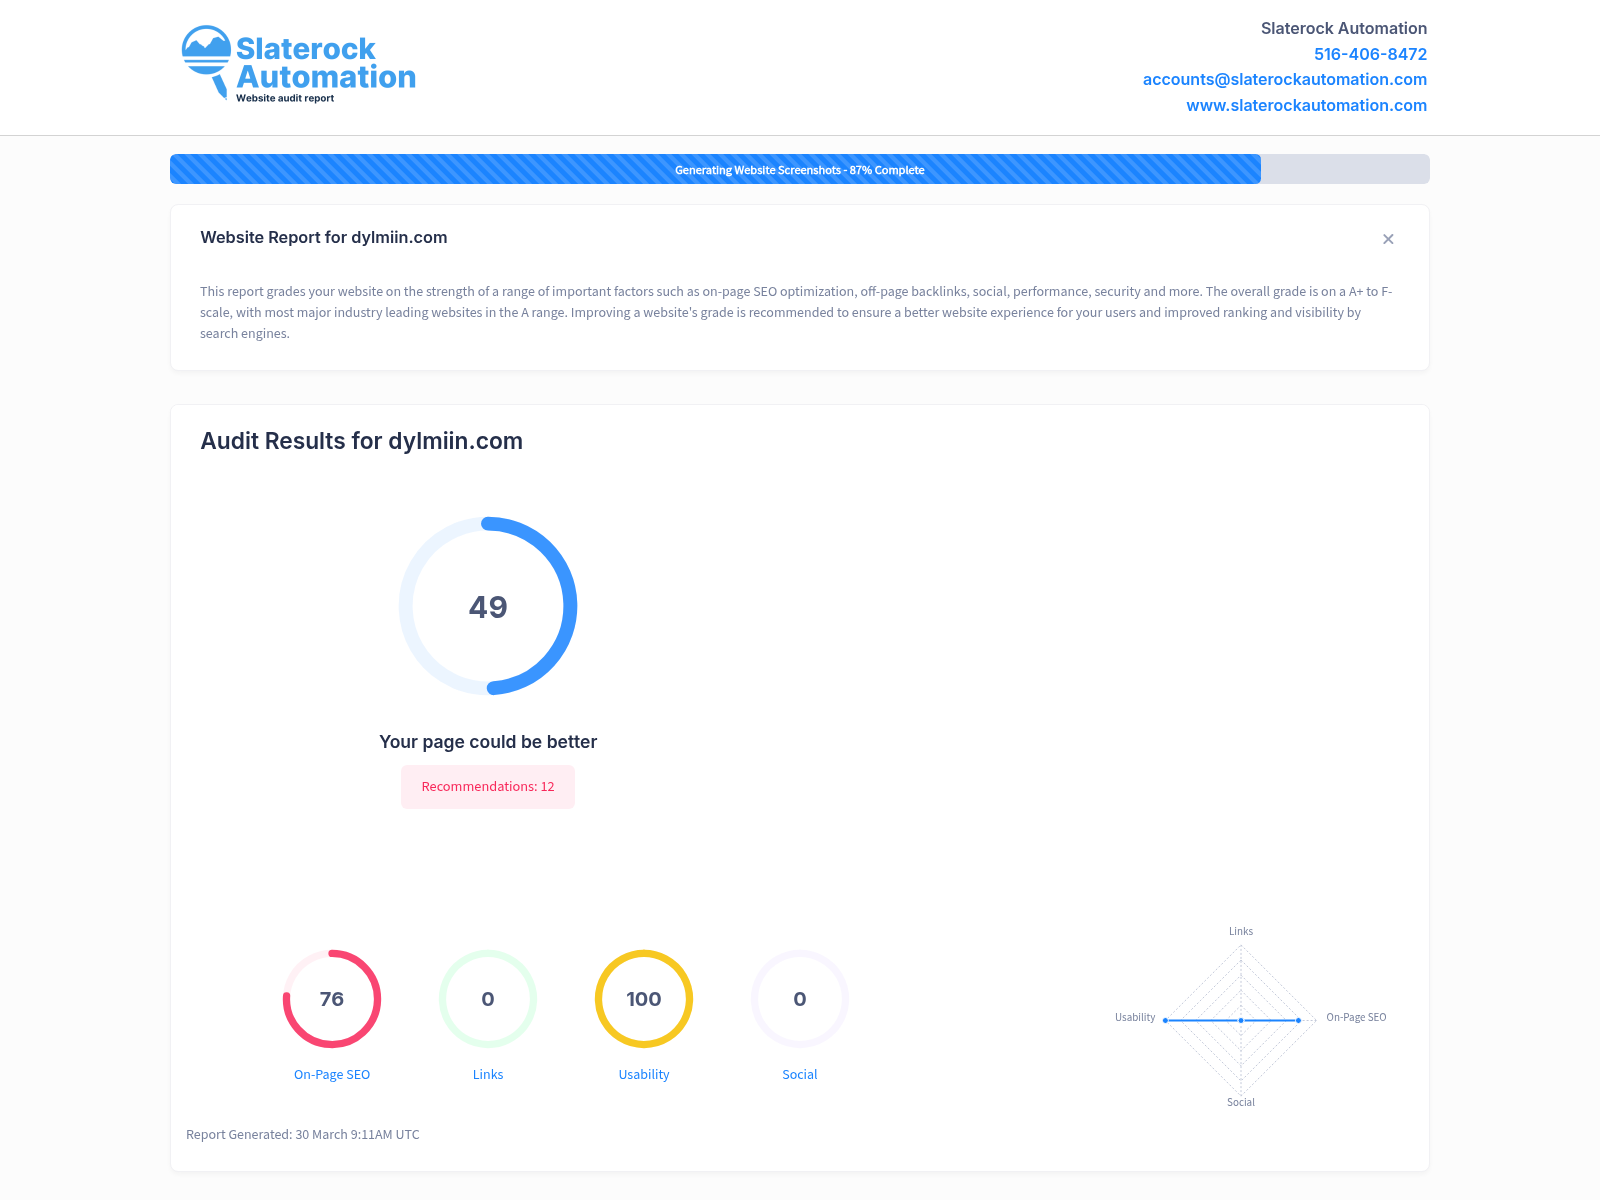Open accounts@slaterockautomation.com email link
The image size is (1600, 1200).
(x=1284, y=79)
